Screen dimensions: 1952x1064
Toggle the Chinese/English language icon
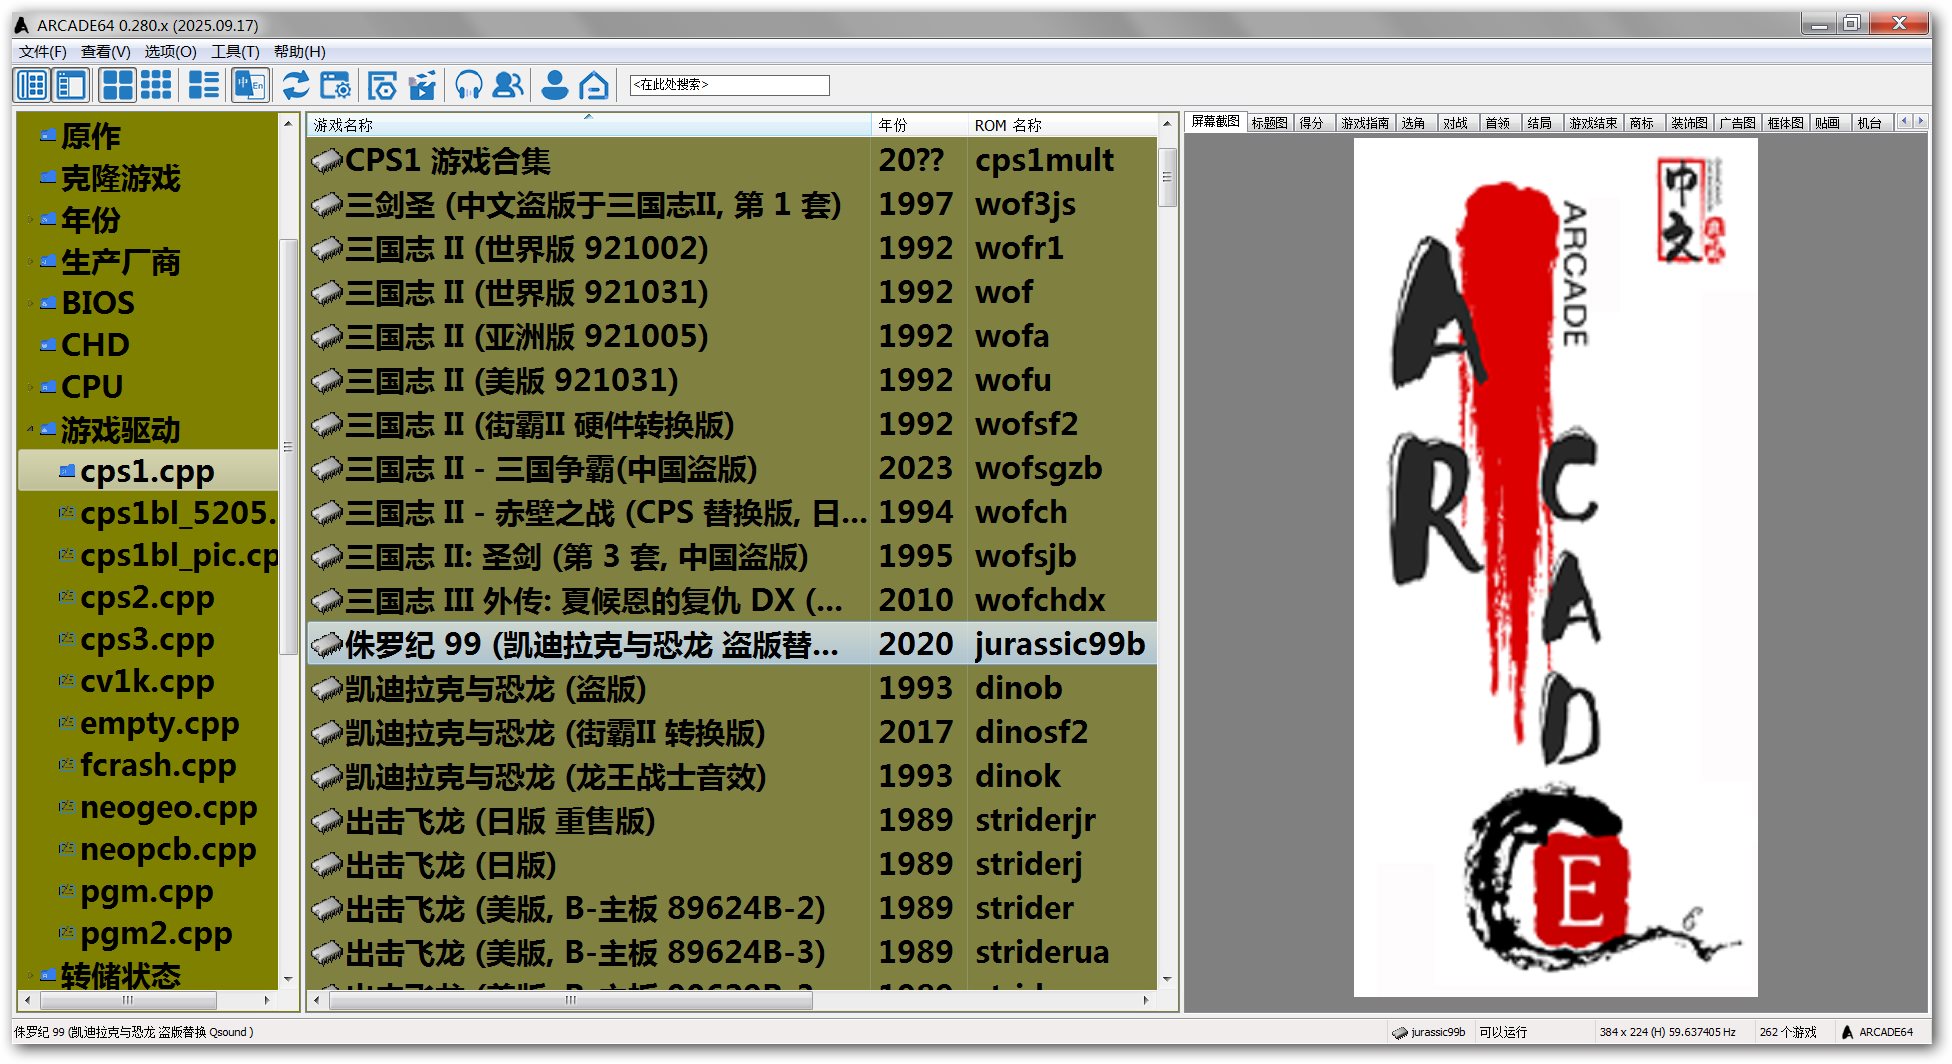click(250, 86)
